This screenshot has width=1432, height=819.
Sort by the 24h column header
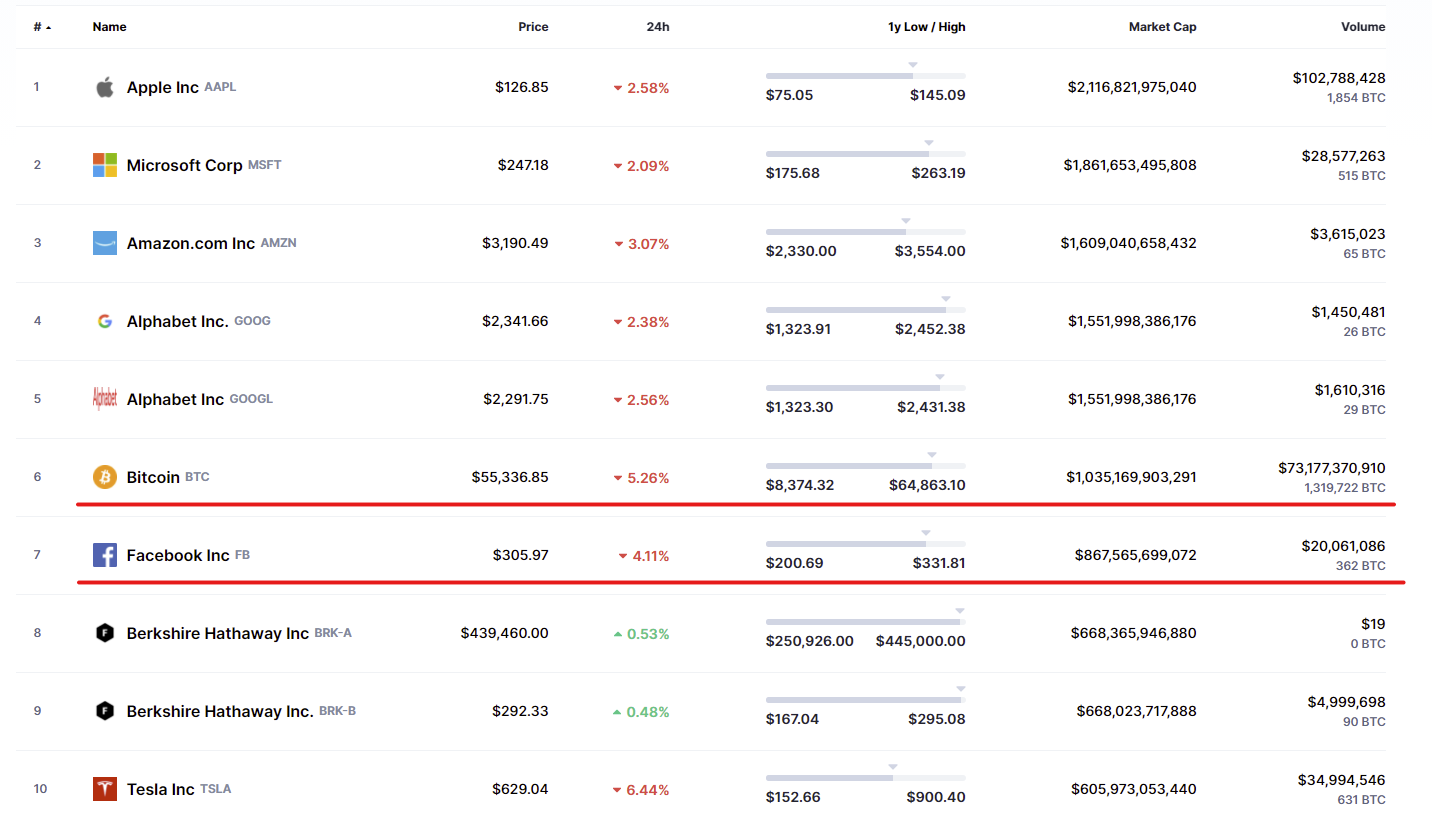pos(658,27)
